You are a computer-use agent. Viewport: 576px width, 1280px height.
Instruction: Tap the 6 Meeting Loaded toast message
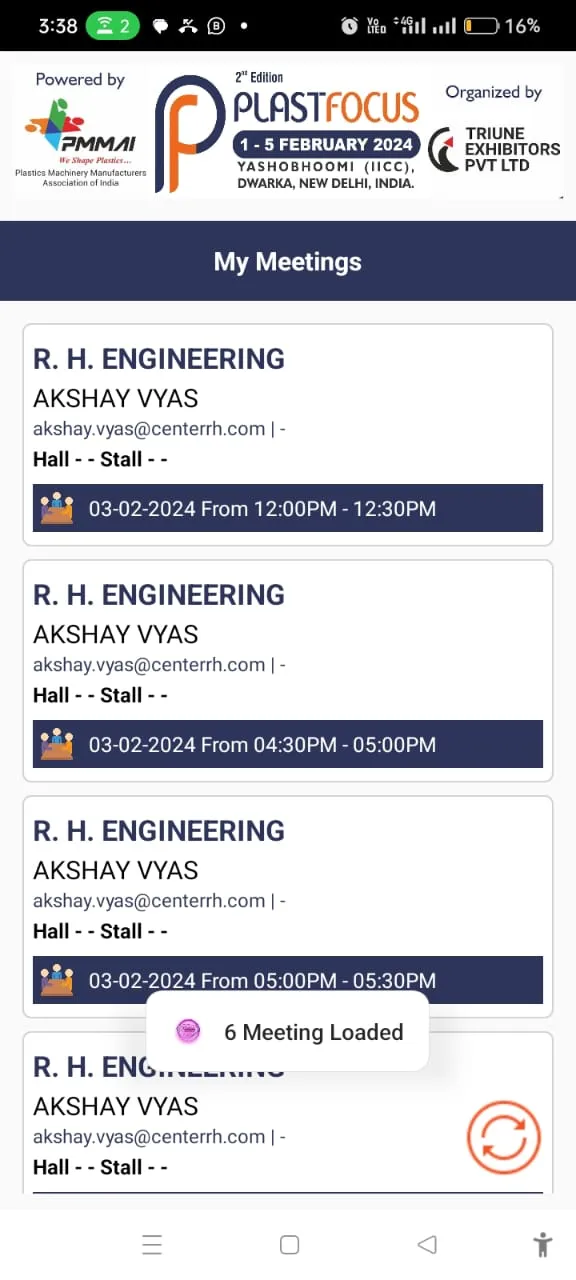288,1031
